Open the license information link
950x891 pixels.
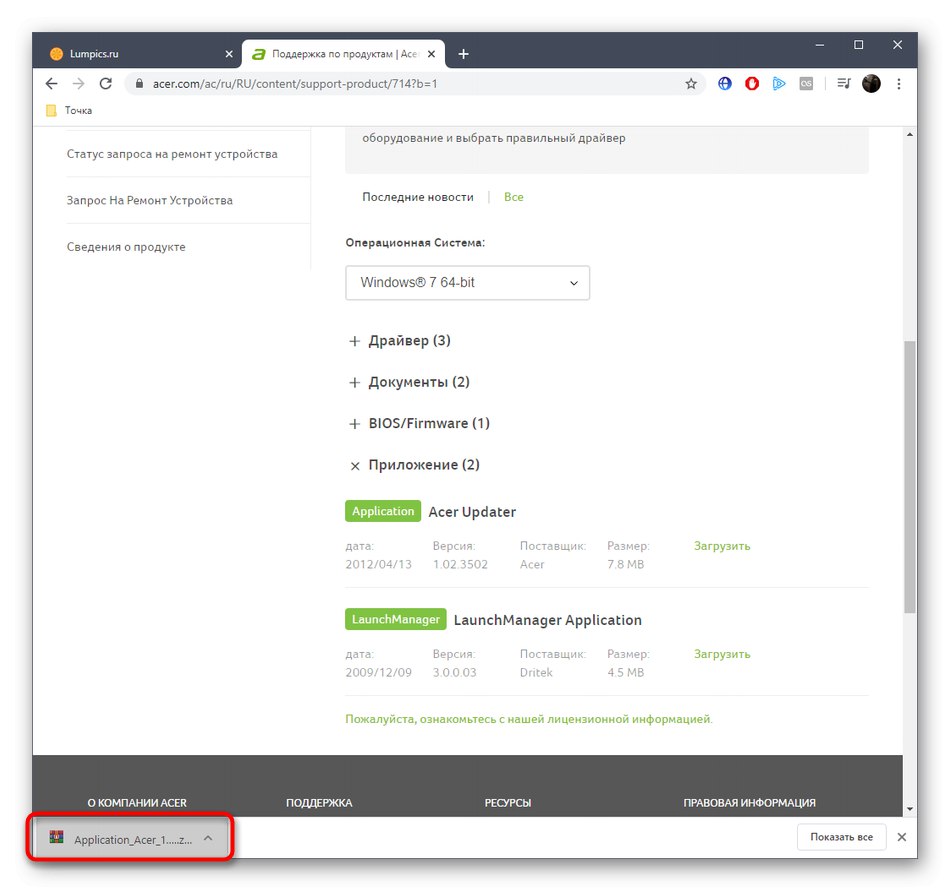point(529,719)
